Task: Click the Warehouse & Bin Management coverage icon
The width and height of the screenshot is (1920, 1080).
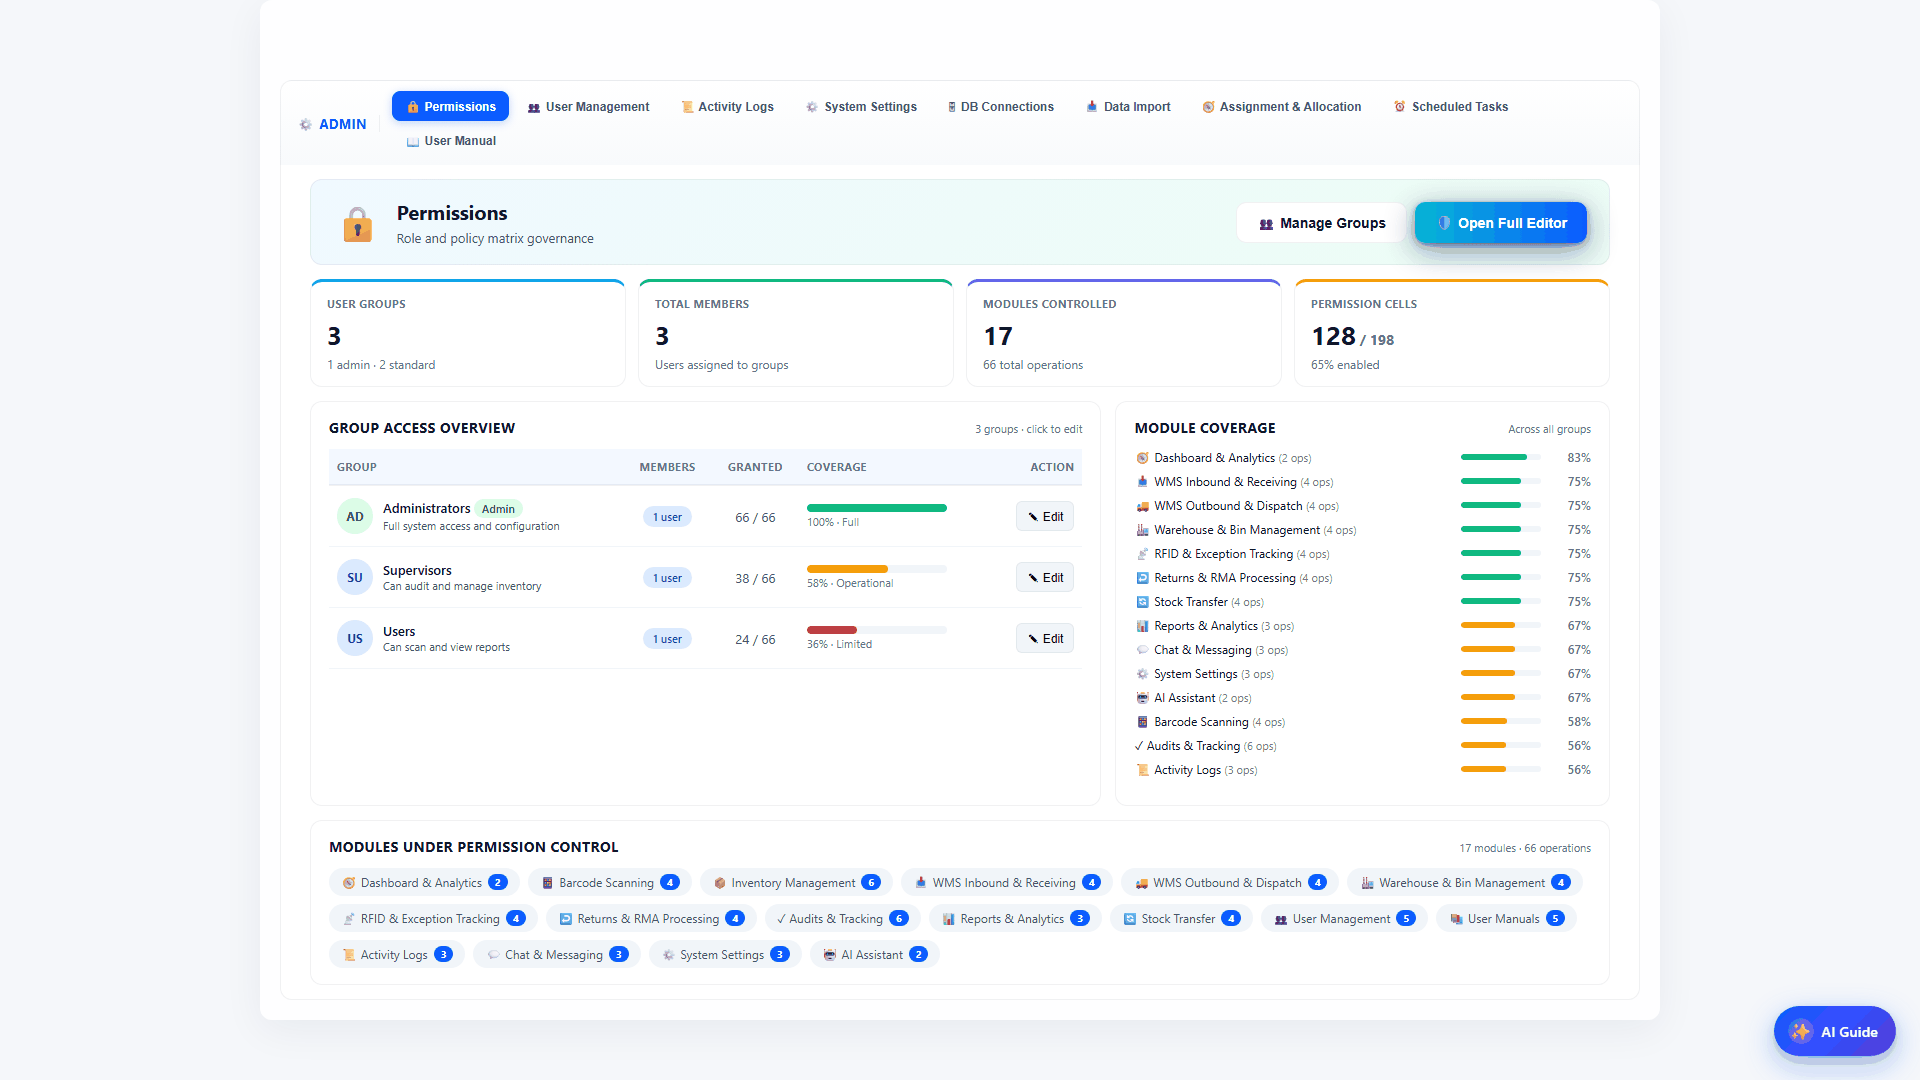Action: [x=1142, y=530]
